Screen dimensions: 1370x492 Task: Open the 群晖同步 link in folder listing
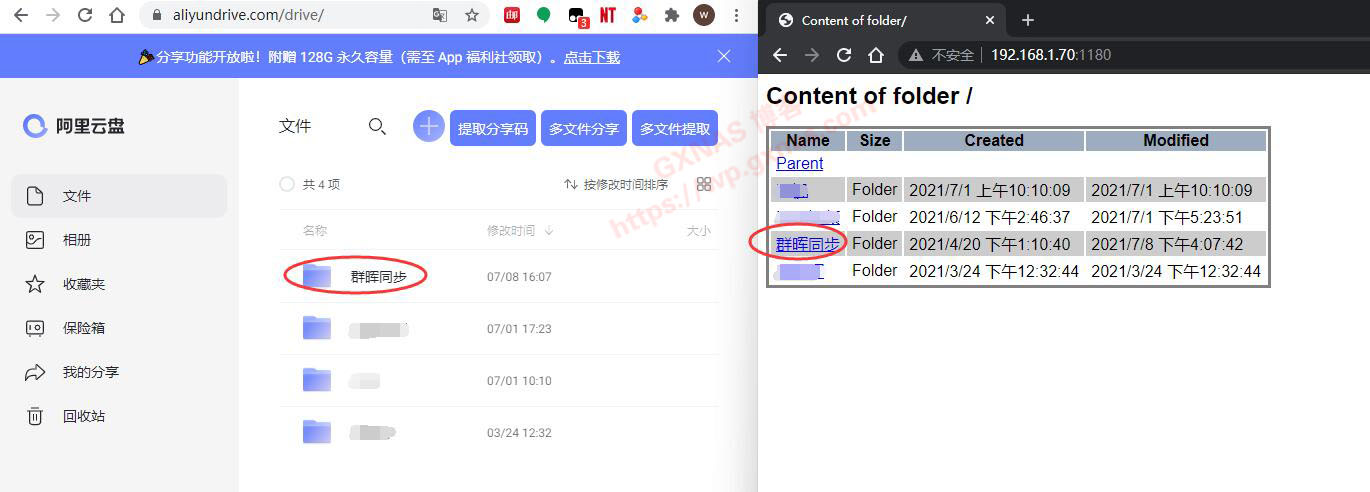(x=808, y=243)
